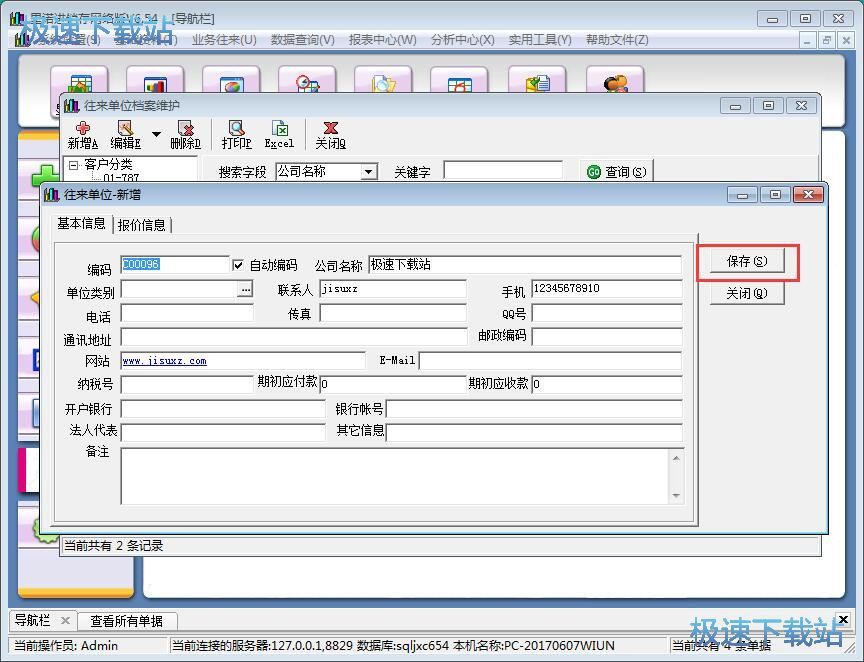
Task: Click the 期初应付款 input field
Action: coord(393,384)
